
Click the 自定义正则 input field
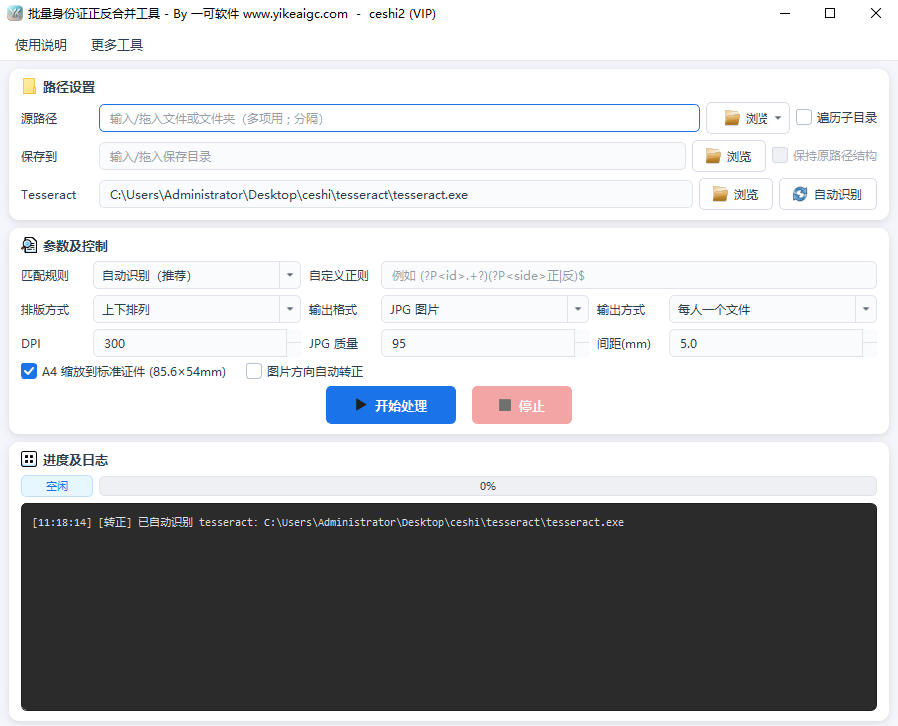629,275
